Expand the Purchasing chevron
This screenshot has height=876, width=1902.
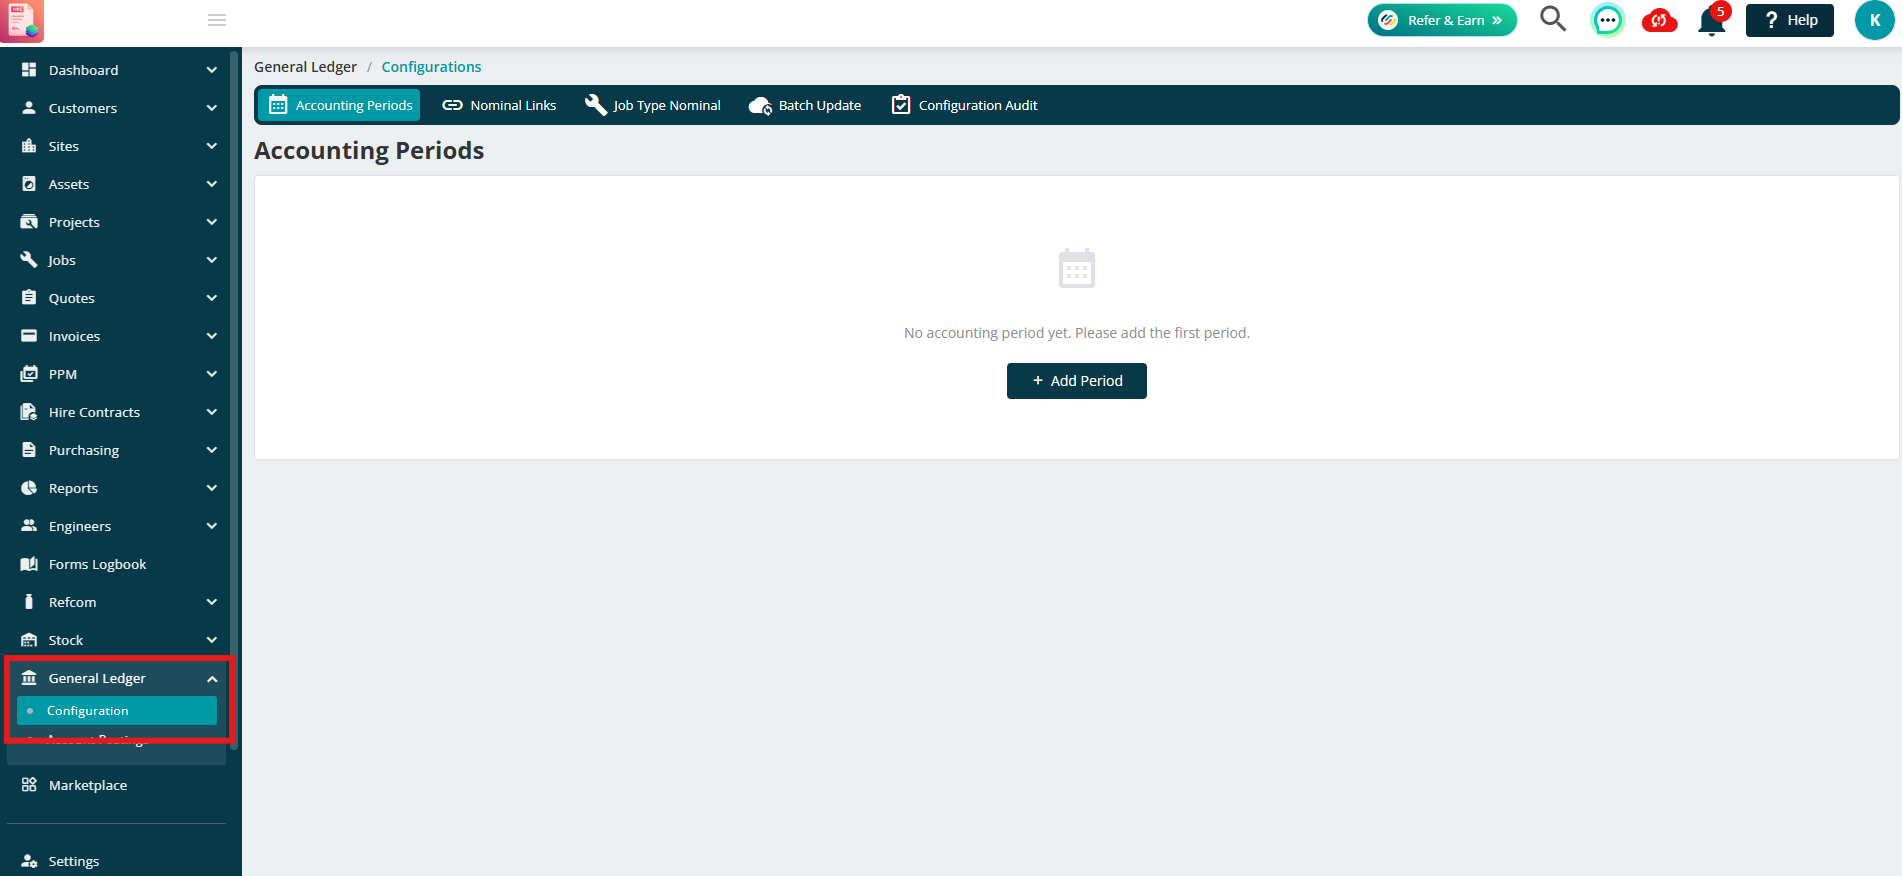tap(211, 450)
